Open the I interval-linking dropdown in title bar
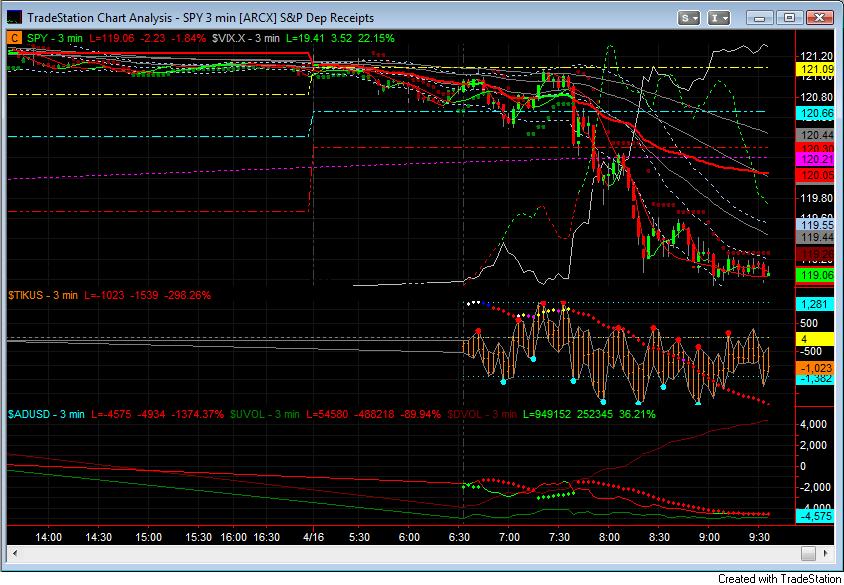The height and width of the screenshot is (585, 844). click(718, 18)
